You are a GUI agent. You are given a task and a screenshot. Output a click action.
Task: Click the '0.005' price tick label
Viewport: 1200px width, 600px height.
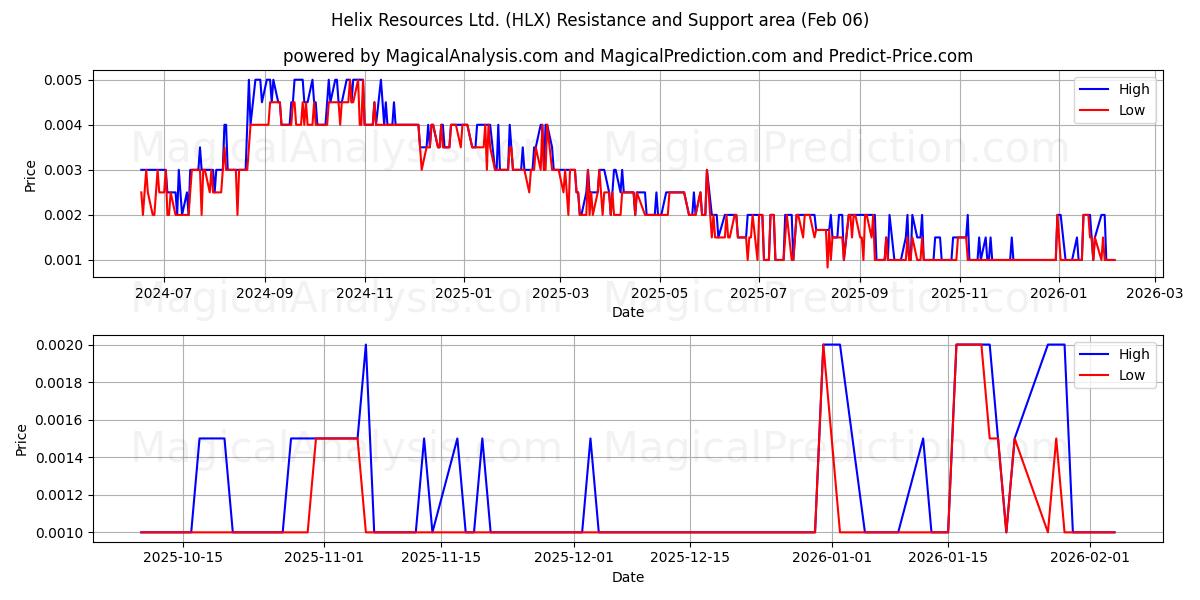65,80
